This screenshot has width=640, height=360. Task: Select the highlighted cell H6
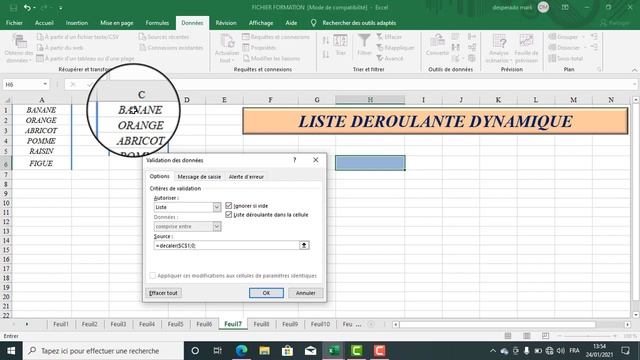(x=370, y=163)
